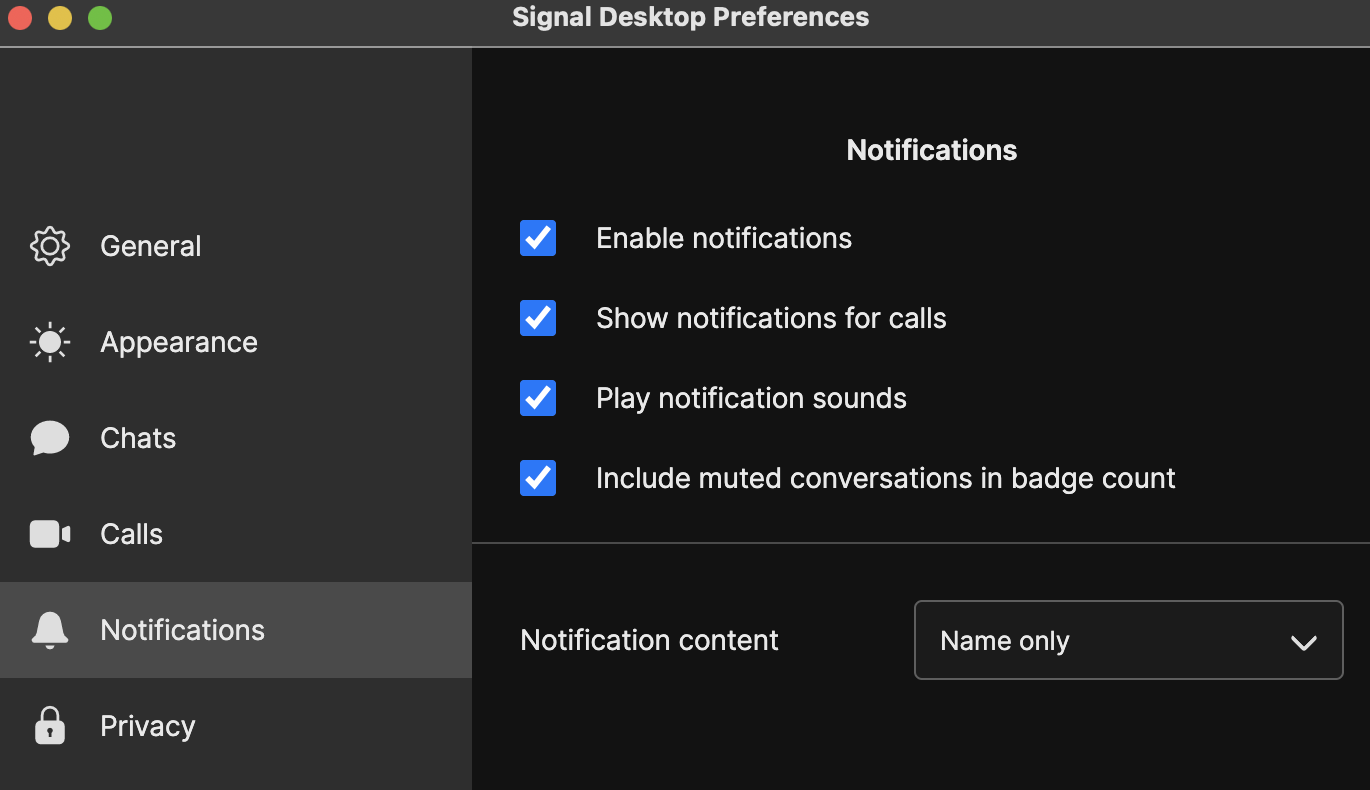
Task: Change notification content from Name only
Action: click(1128, 640)
